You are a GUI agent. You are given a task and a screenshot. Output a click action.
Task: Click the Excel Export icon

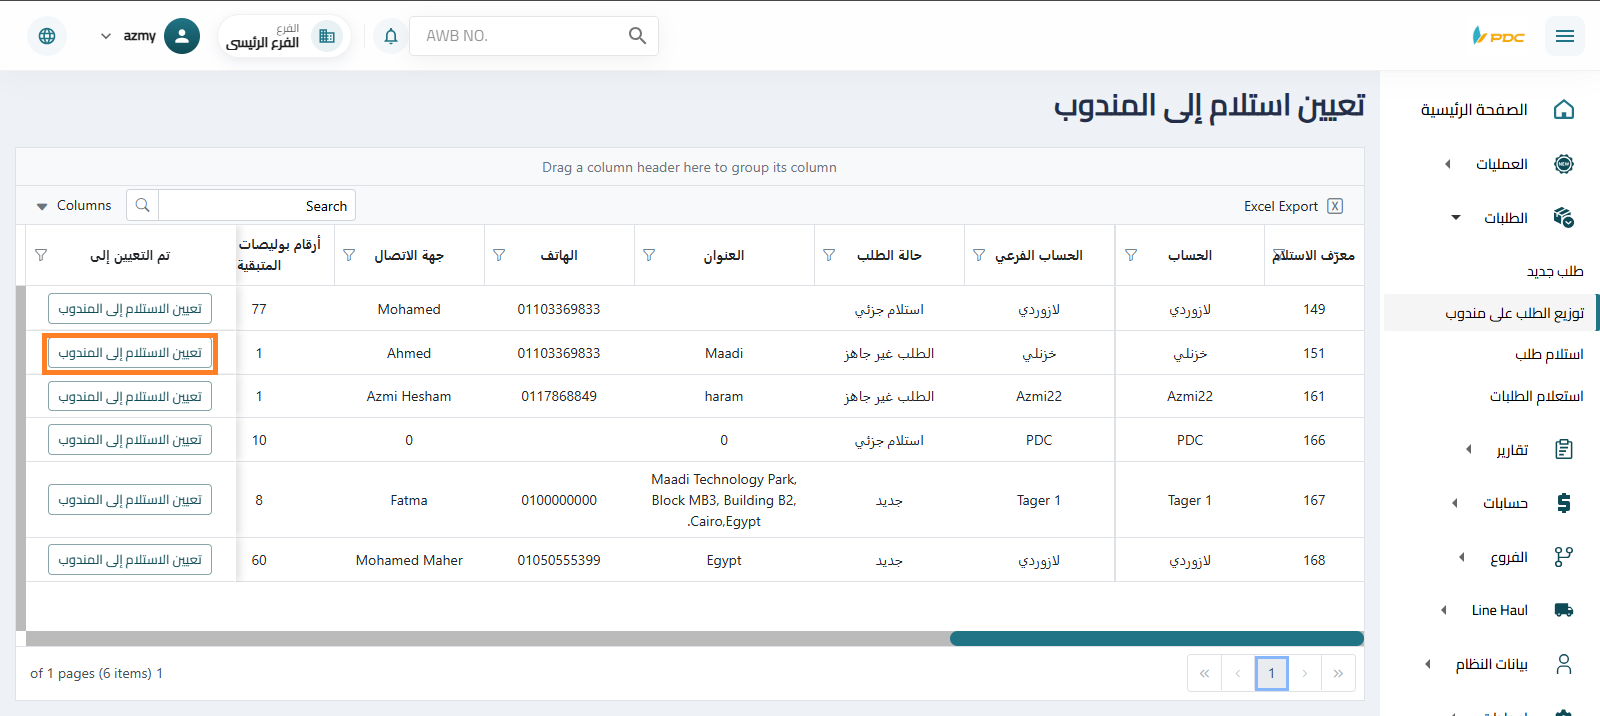click(1335, 206)
